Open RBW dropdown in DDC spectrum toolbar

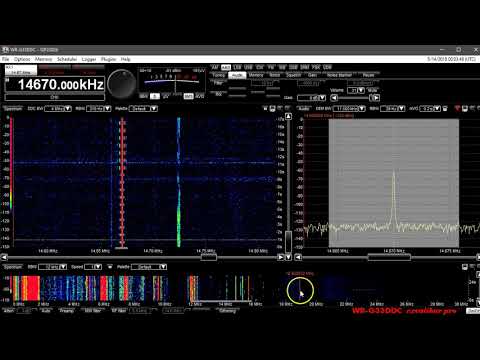click(99, 109)
